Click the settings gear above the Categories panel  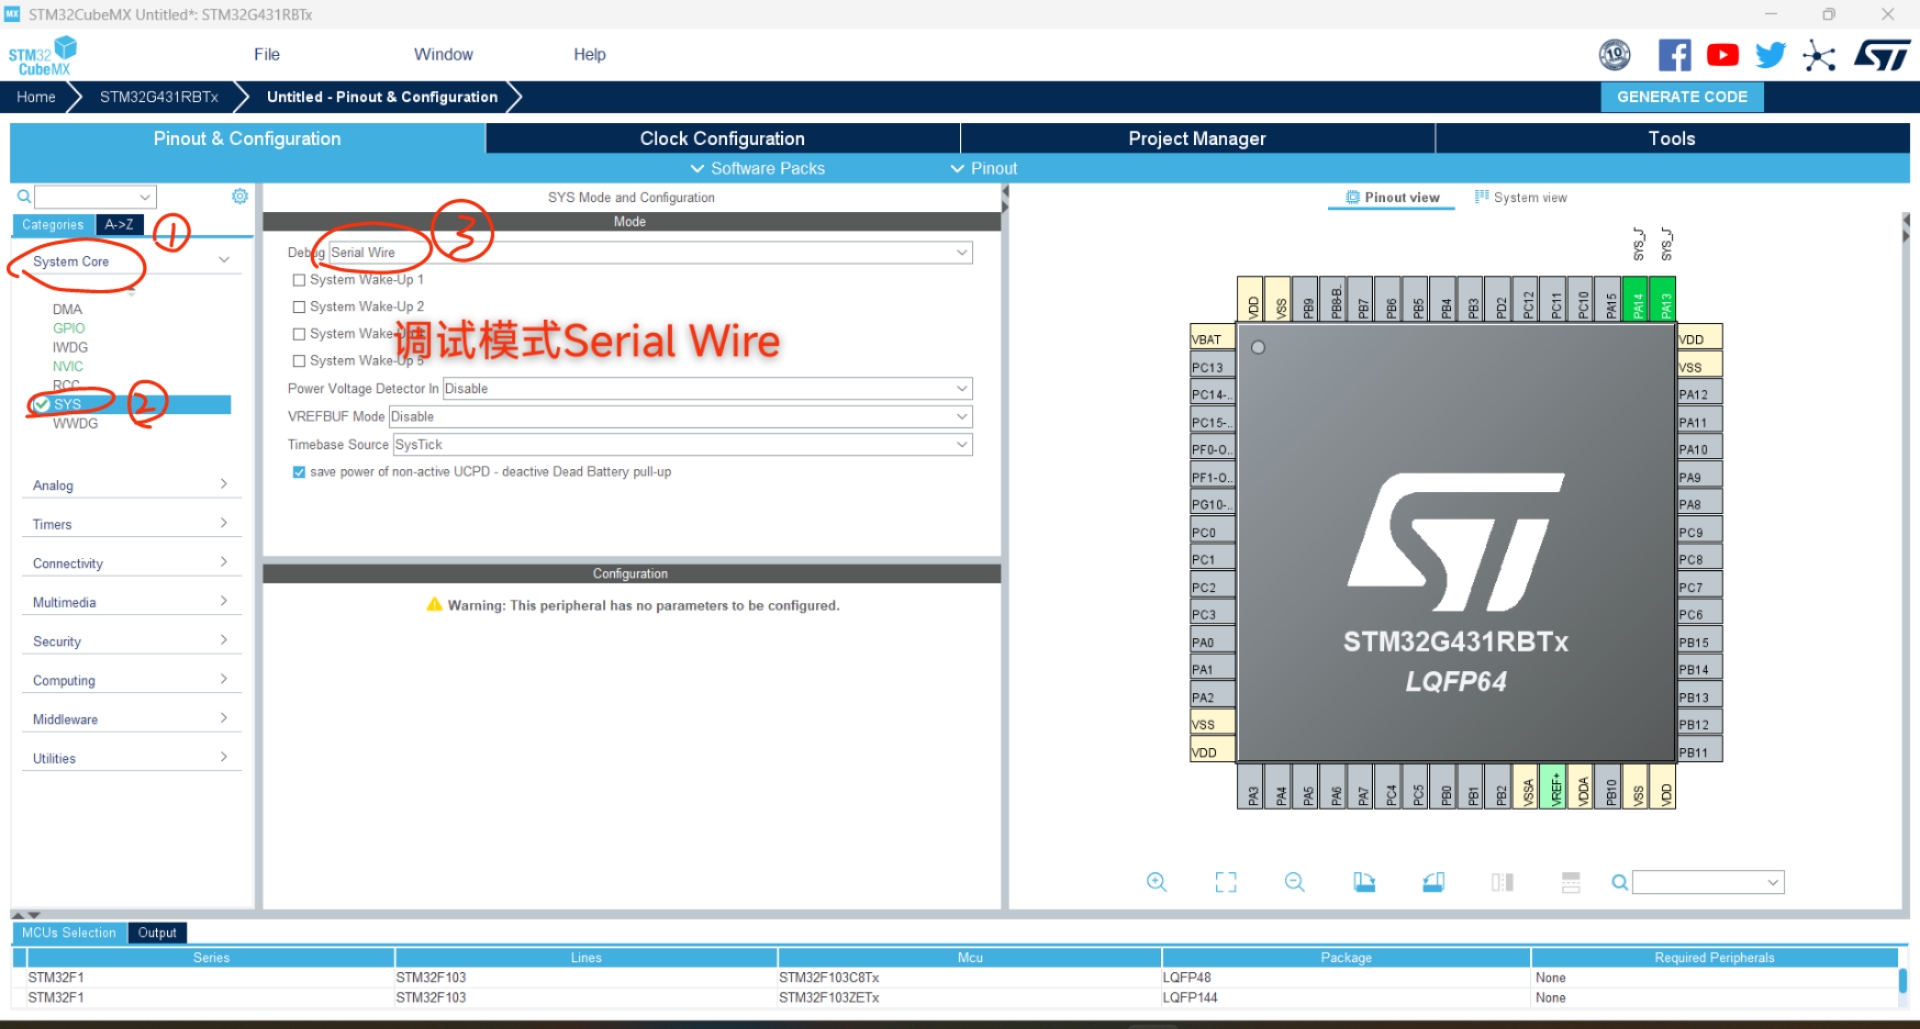click(x=240, y=196)
